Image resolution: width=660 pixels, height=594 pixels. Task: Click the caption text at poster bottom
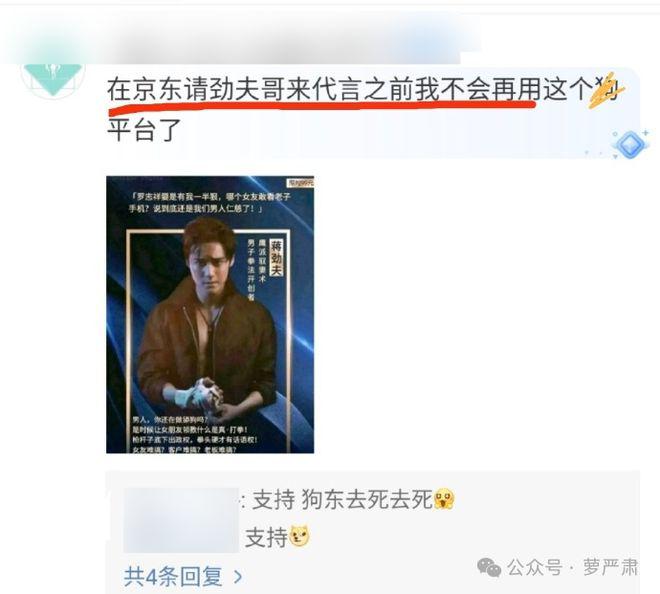(x=195, y=434)
